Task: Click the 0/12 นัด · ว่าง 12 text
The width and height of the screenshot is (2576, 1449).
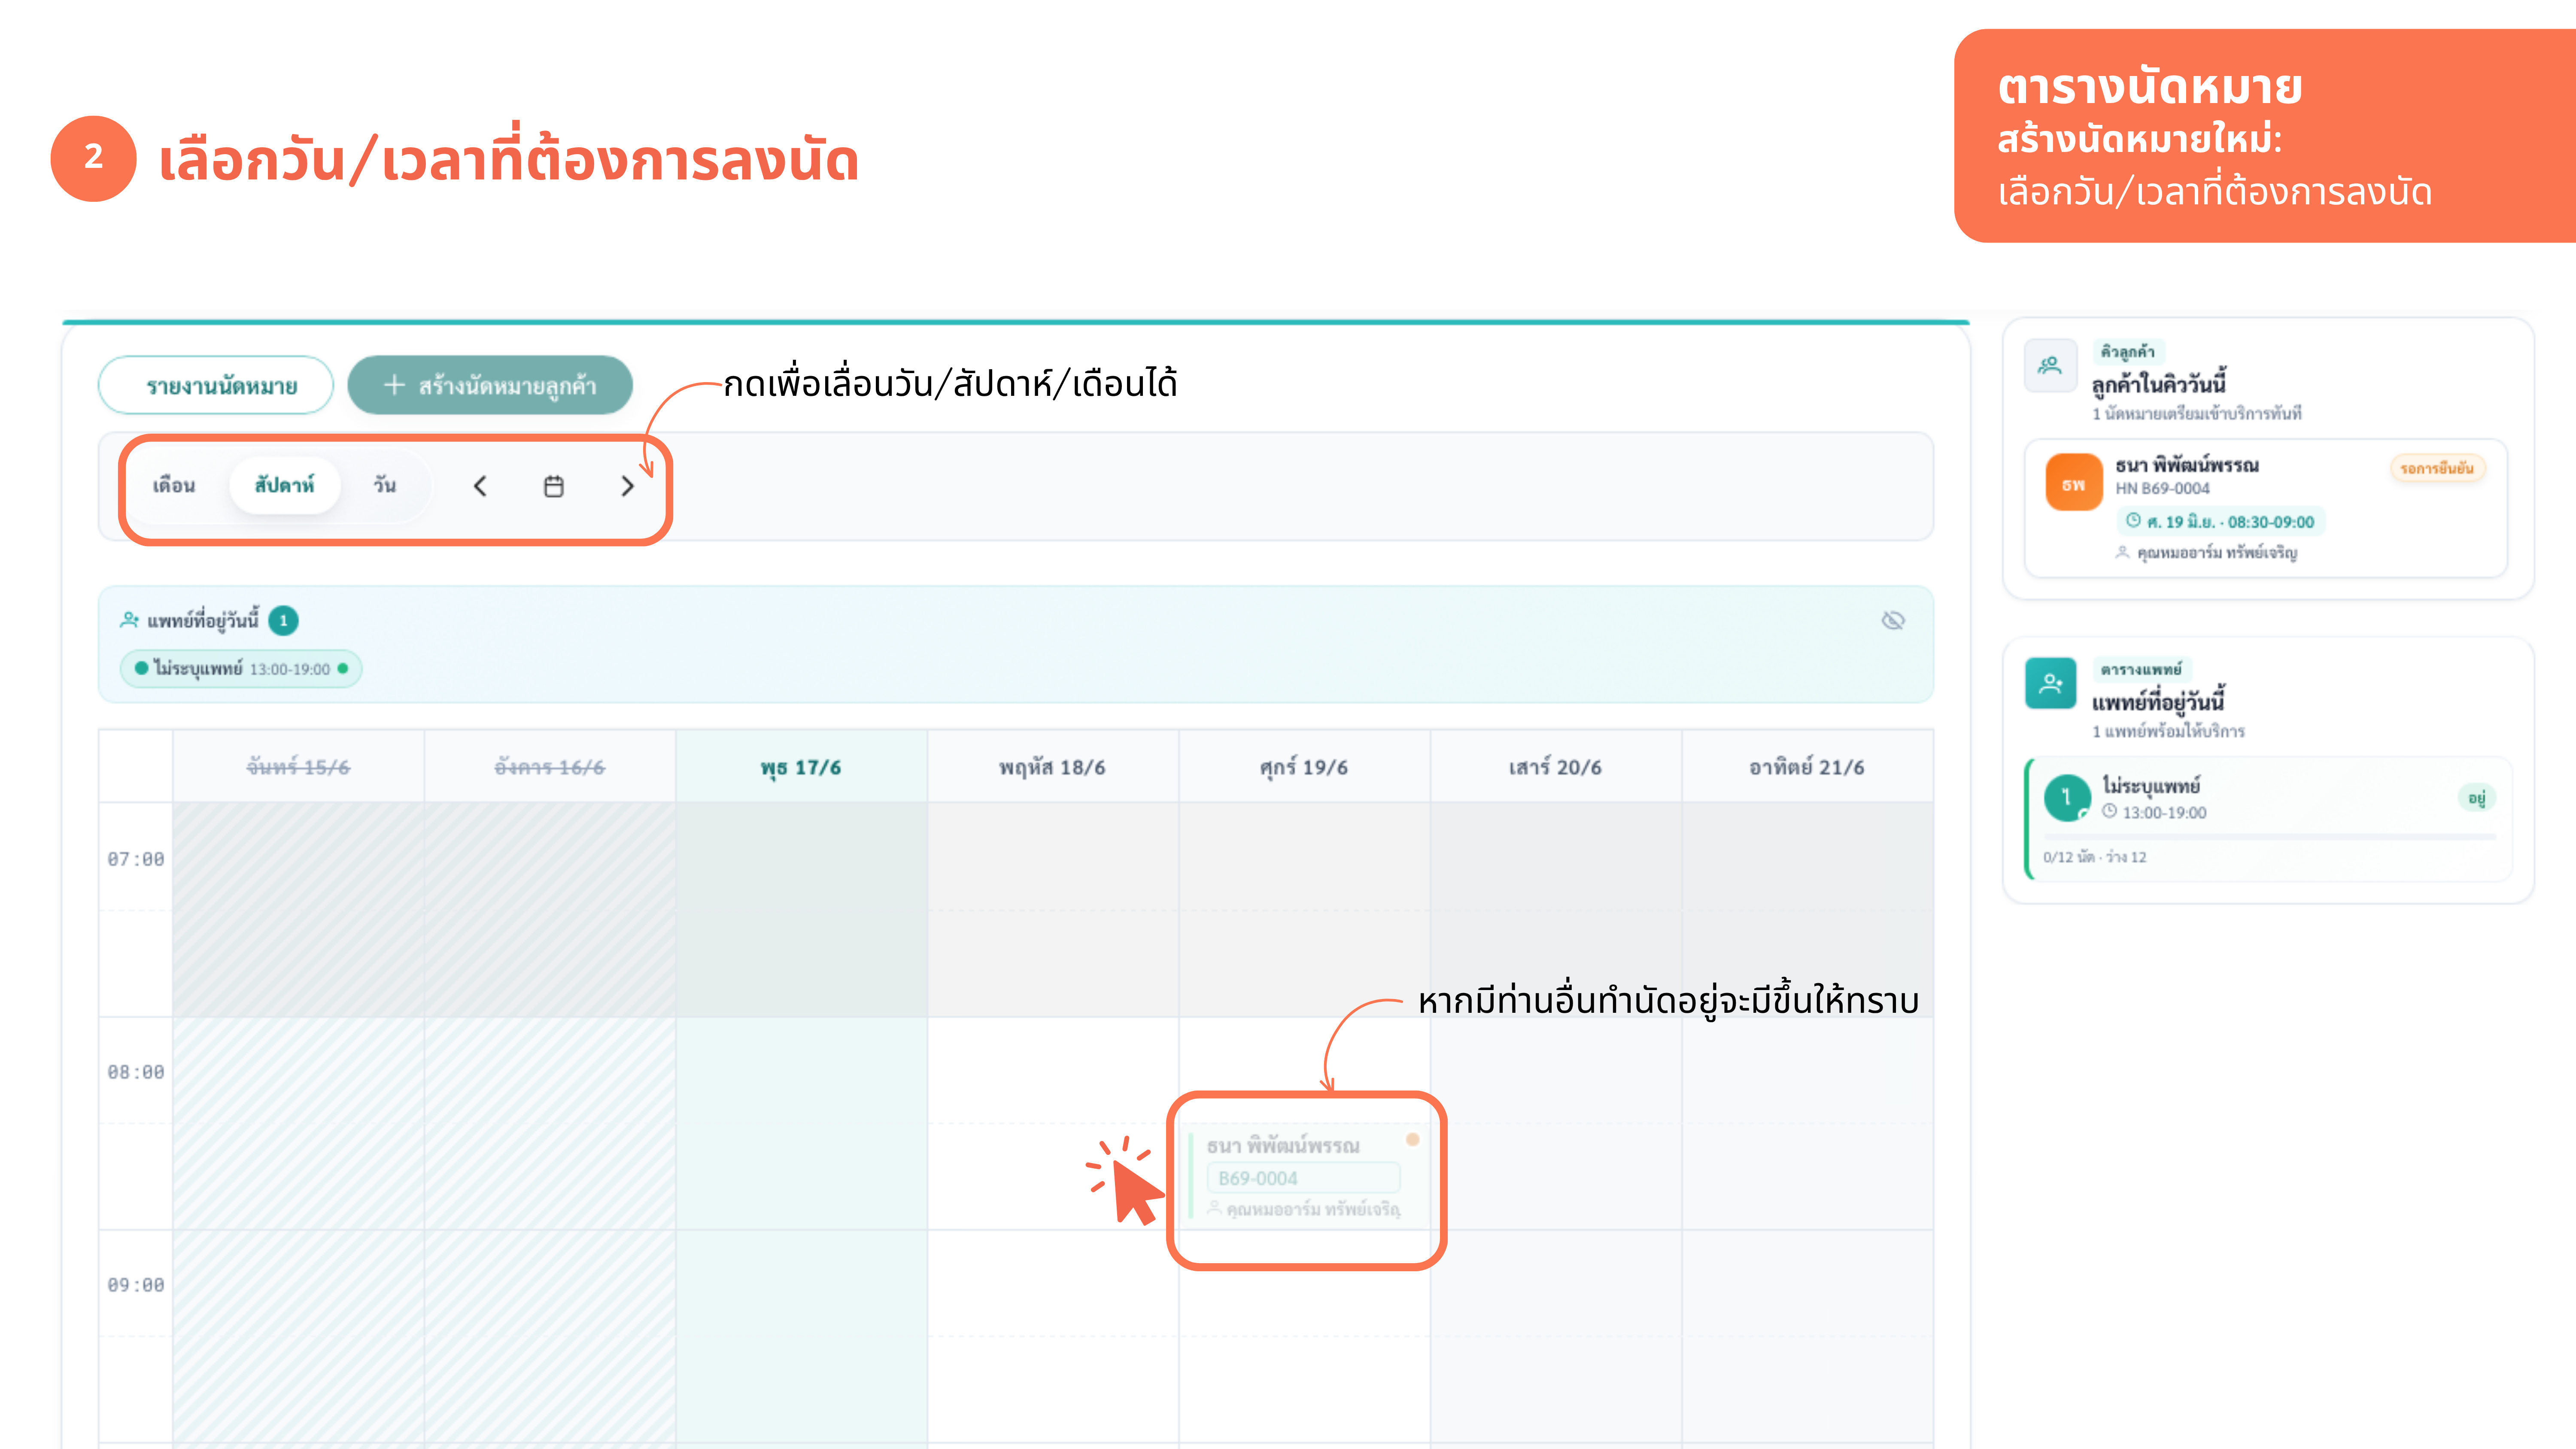Action: [2095, 857]
